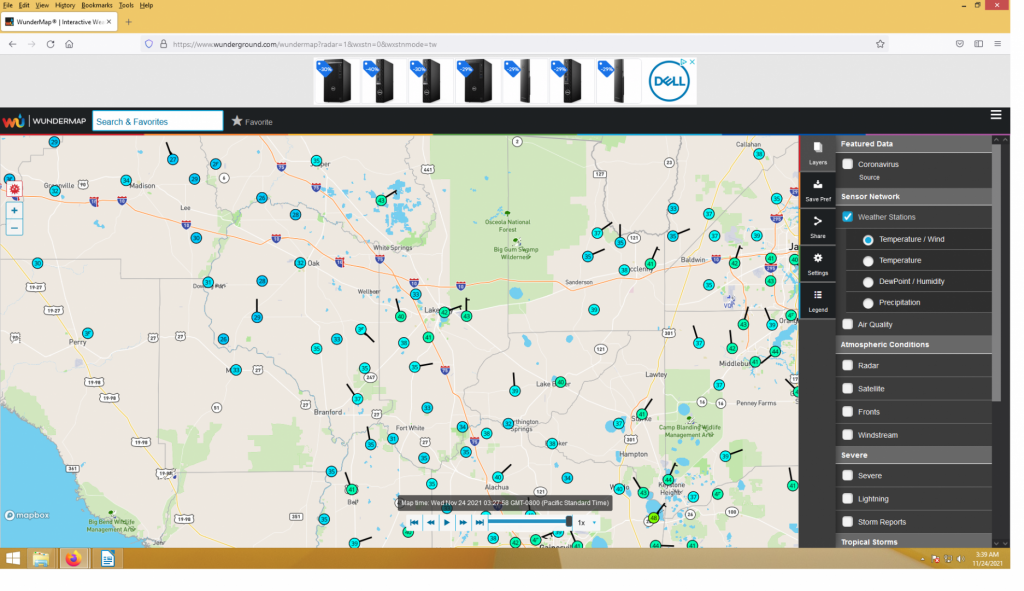Open the History menu
This screenshot has width=1024, height=591.
(65, 5)
